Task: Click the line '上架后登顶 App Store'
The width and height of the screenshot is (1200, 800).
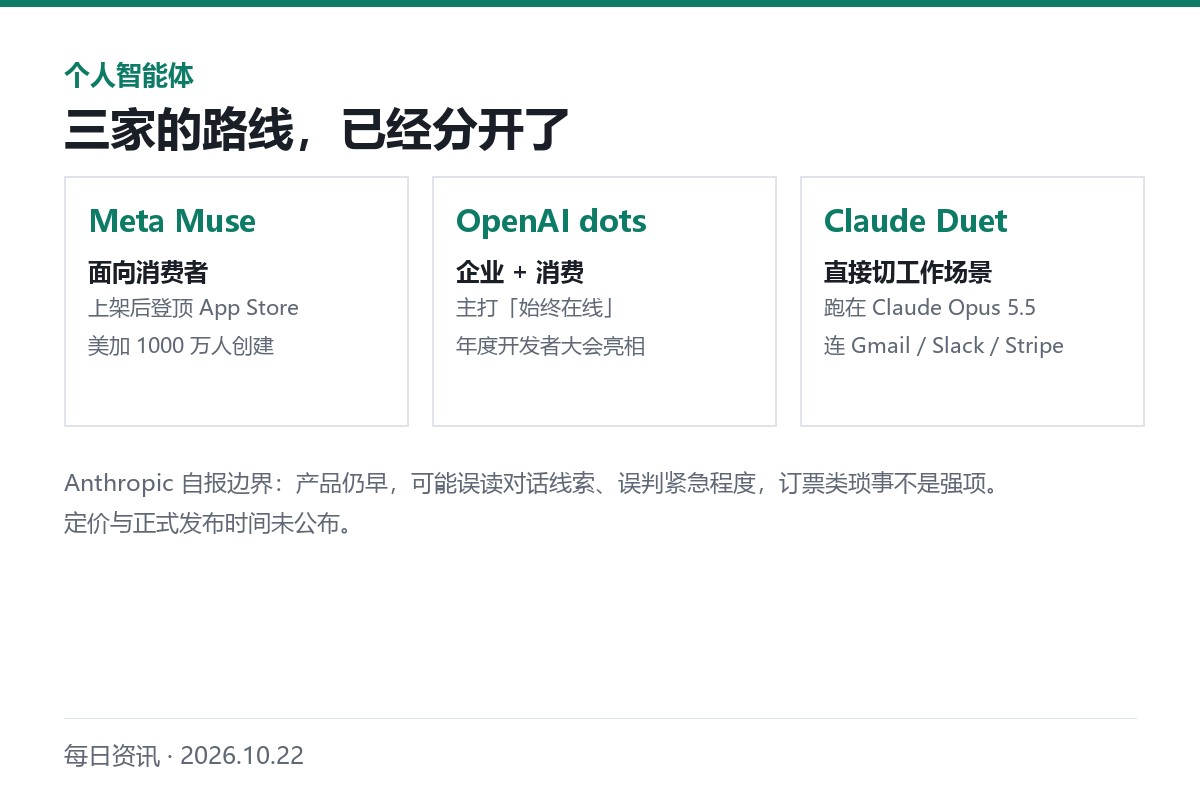Action: (x=194, y=308)
